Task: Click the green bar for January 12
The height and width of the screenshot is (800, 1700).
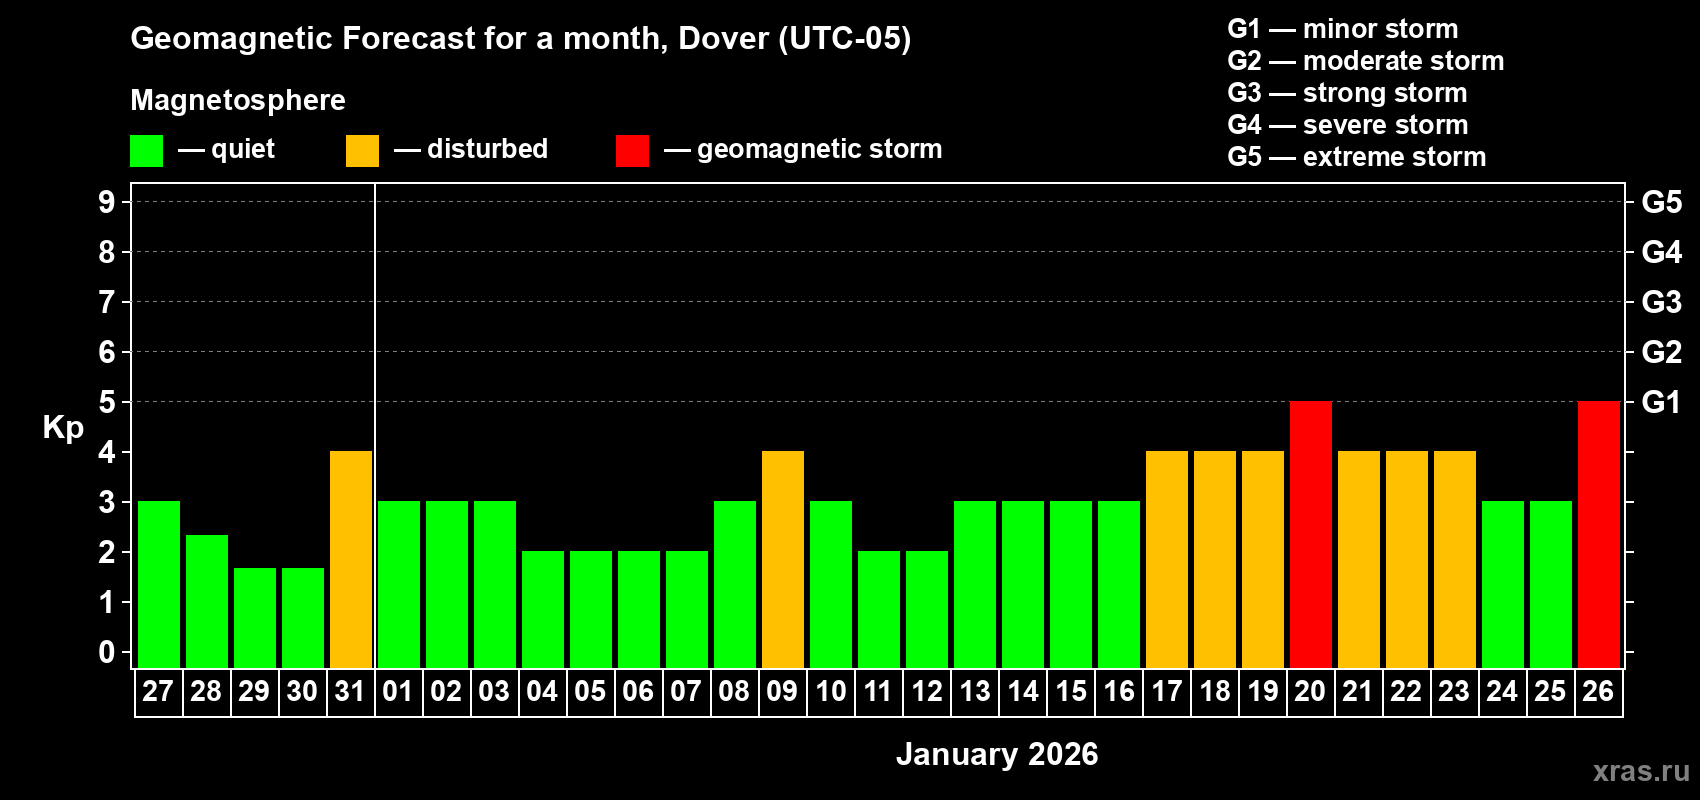Action: (927, 609)
